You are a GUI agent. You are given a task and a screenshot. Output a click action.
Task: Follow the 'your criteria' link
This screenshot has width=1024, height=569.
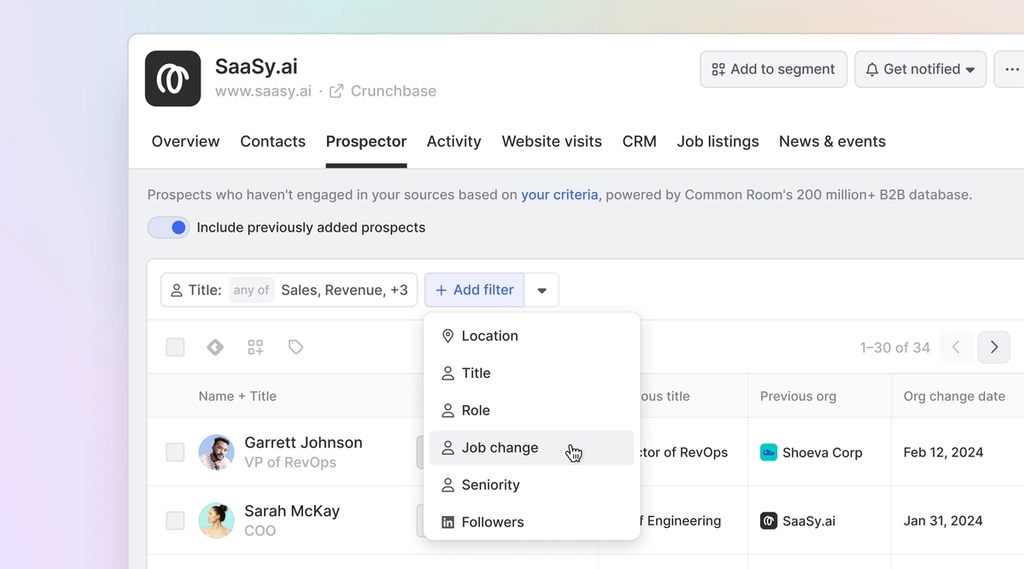(x=560, y=195)
